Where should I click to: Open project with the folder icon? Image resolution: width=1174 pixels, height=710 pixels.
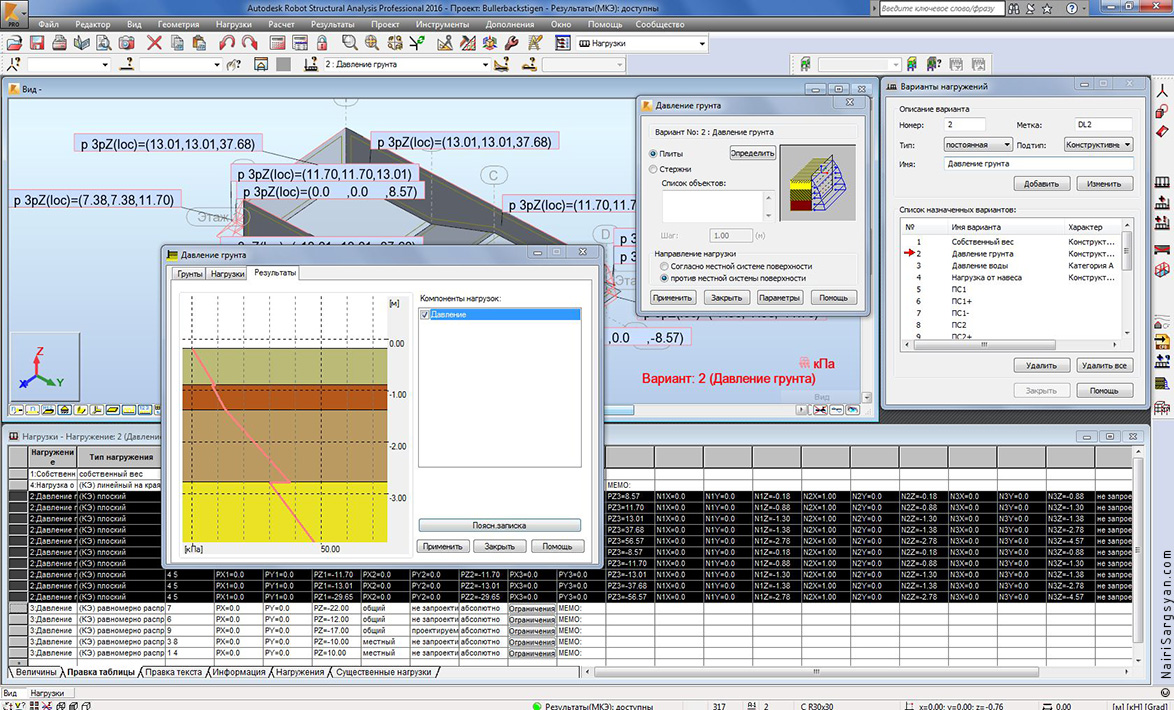[x=13, y=43]
